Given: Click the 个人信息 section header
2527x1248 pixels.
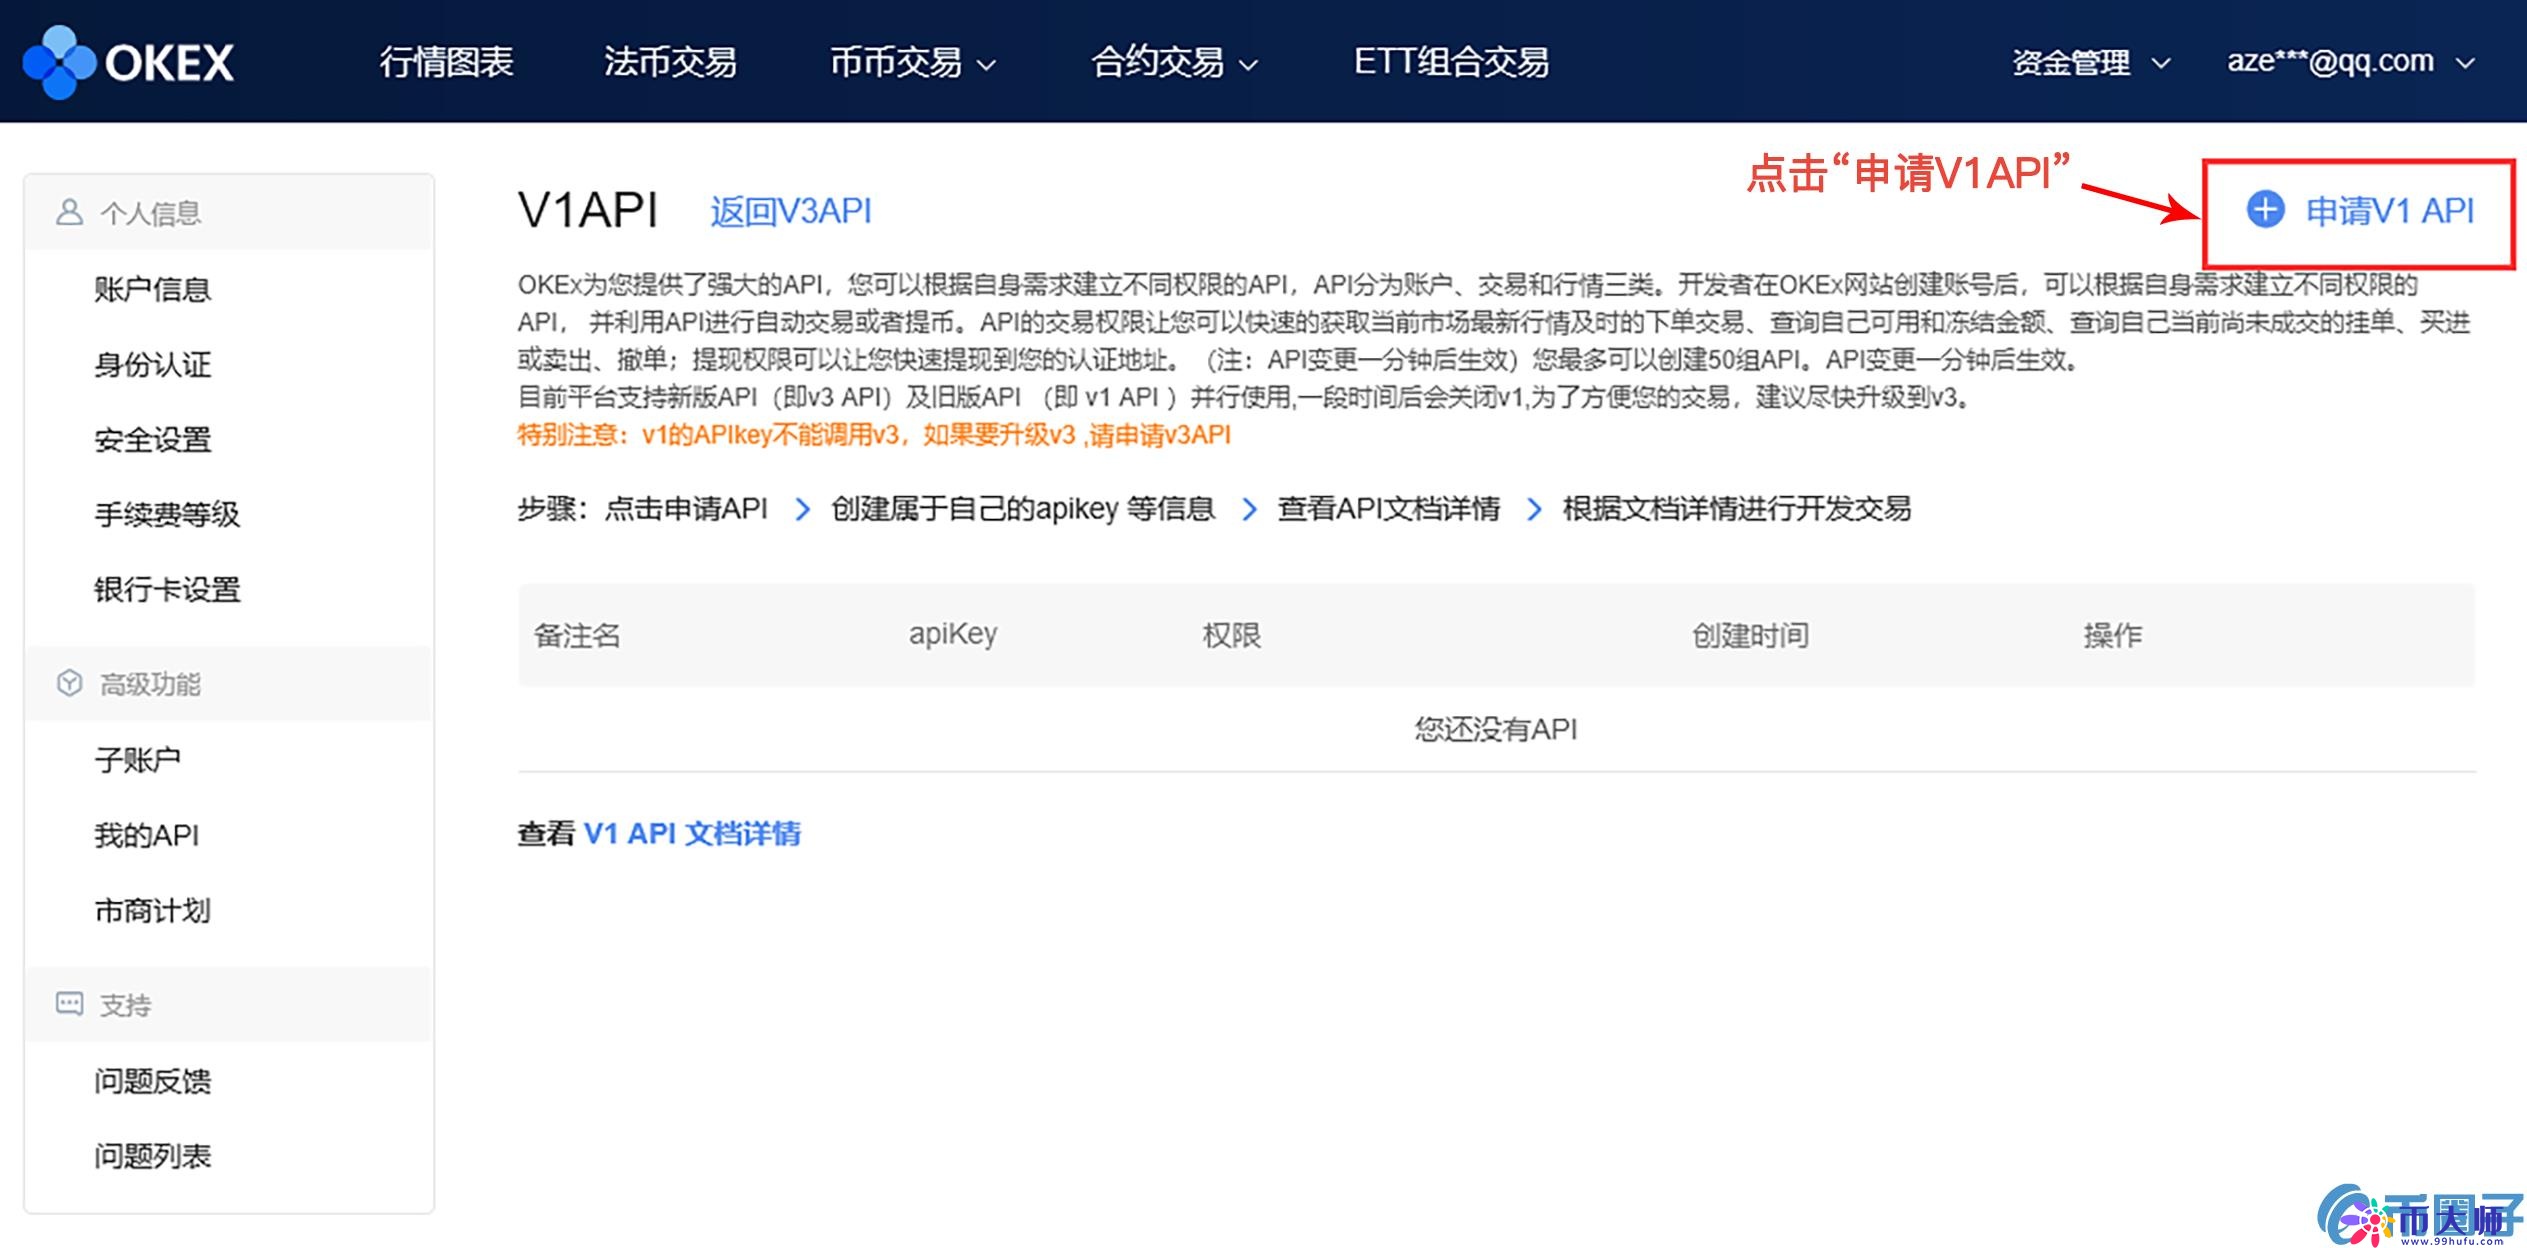Looking at the screenshot, I should coord(229,212).
